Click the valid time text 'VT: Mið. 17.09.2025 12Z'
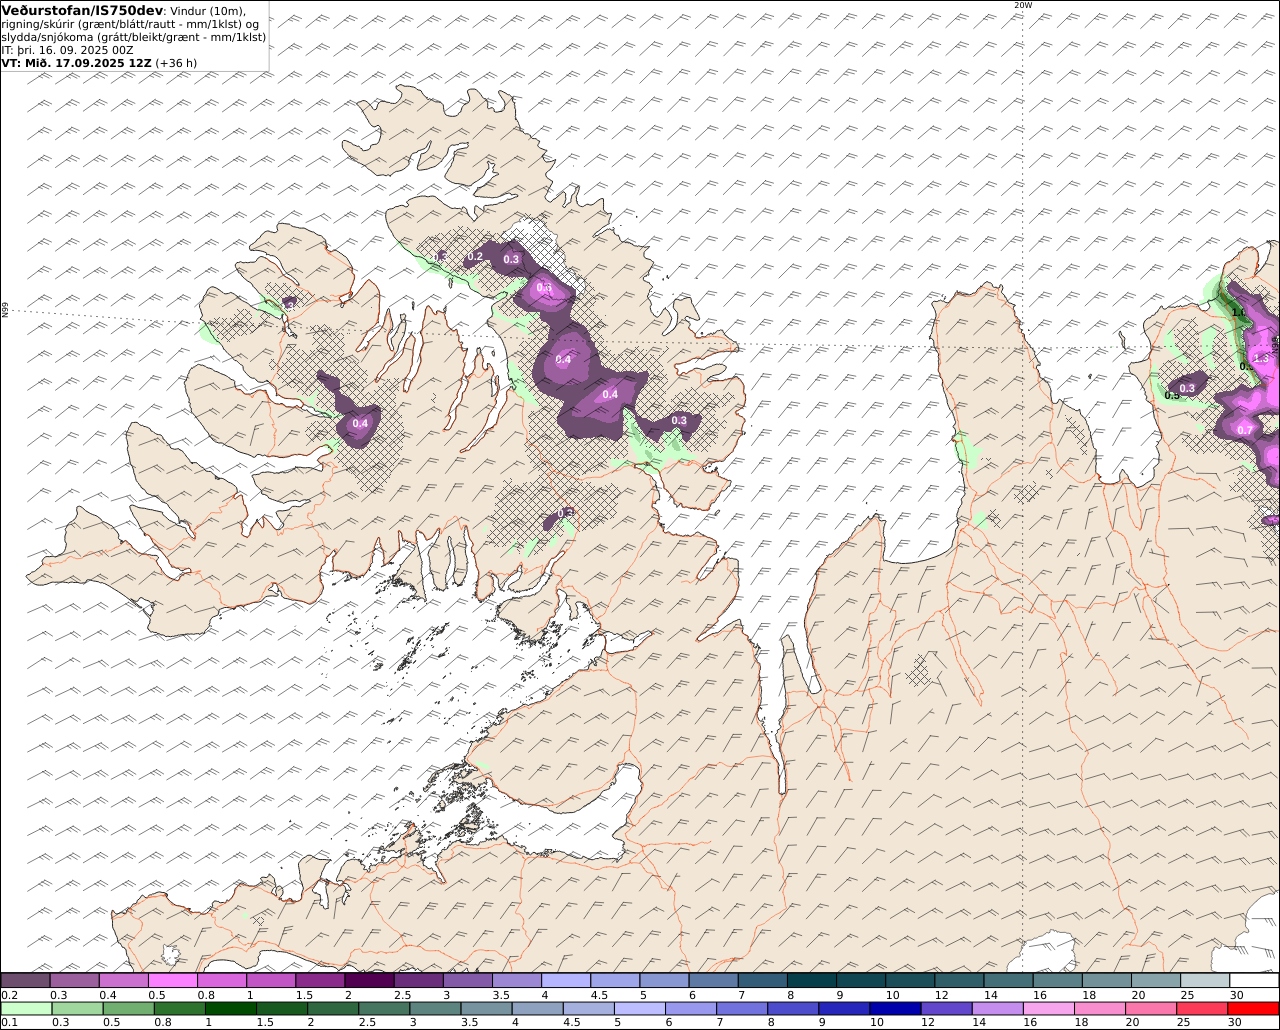The image size is (1280, 1030). click(77, 62)
